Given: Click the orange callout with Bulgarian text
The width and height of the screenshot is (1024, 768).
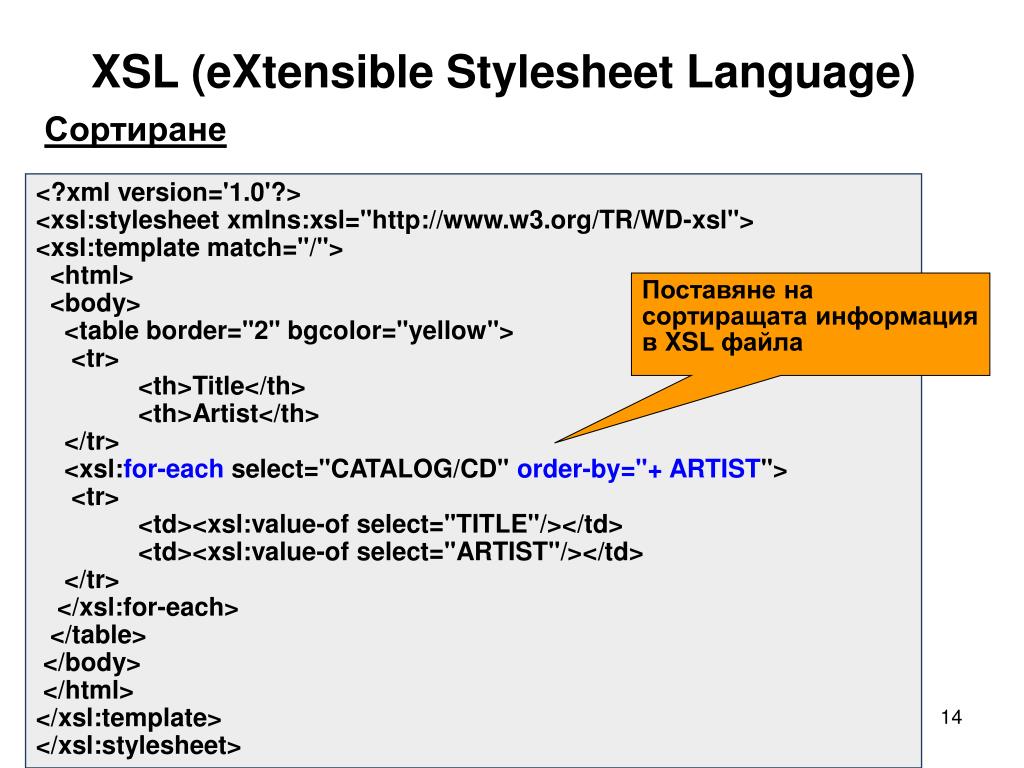Looking at the screenshot, I should (x=810, y=324).
